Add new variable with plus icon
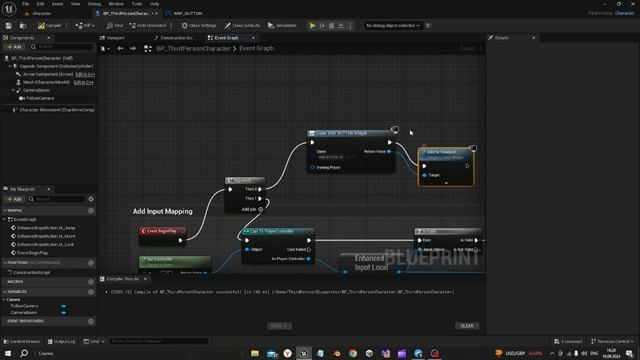Image resolution: width=640 pixels, height=360 pixels. 91,292
